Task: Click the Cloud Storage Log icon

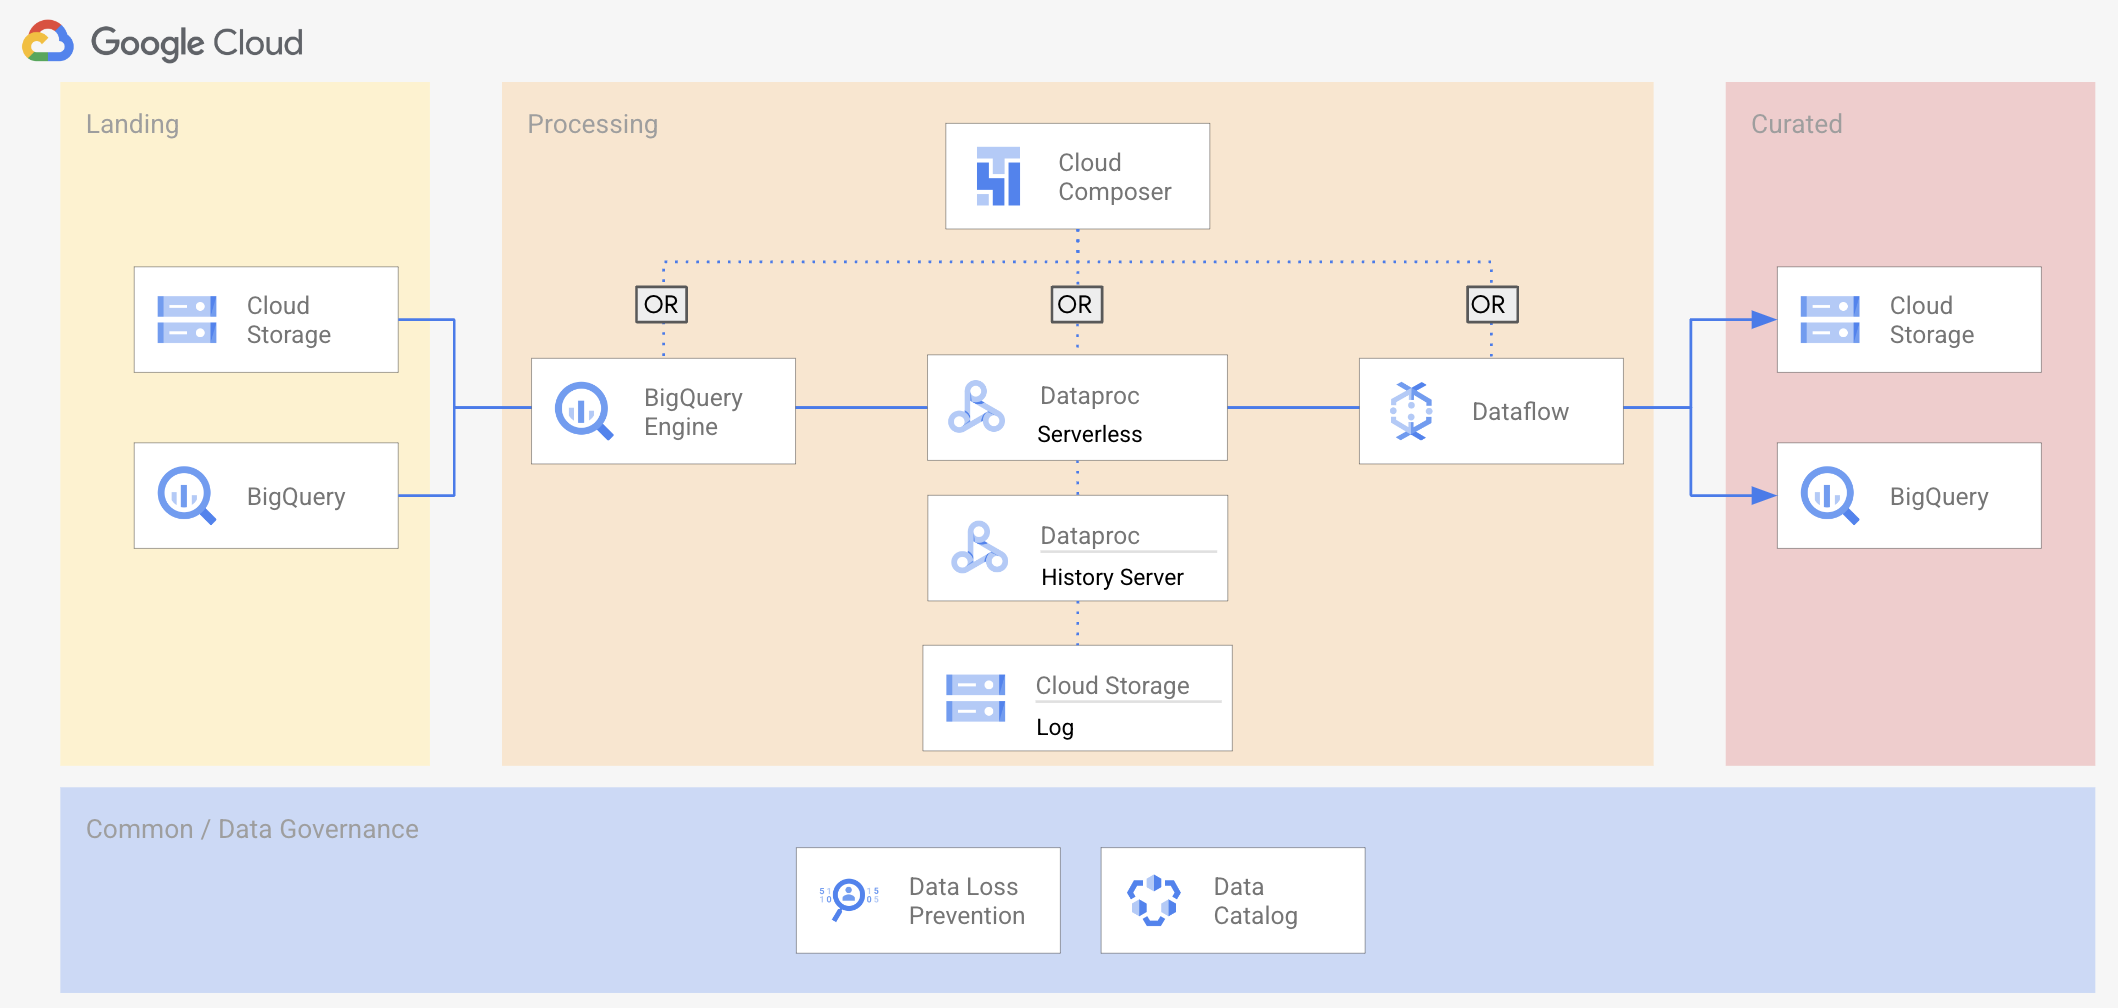Action: click(975, 698)
